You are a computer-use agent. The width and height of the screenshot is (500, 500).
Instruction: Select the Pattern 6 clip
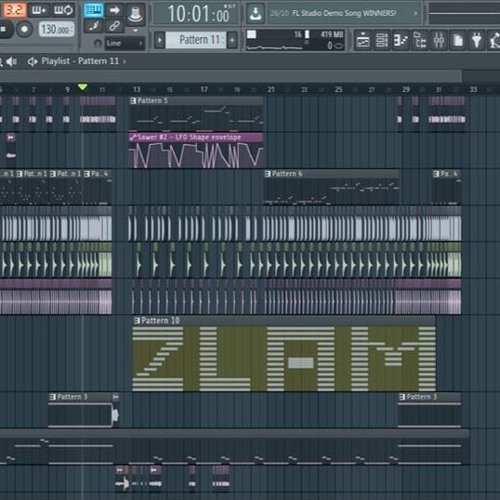[x=331, y=187]
